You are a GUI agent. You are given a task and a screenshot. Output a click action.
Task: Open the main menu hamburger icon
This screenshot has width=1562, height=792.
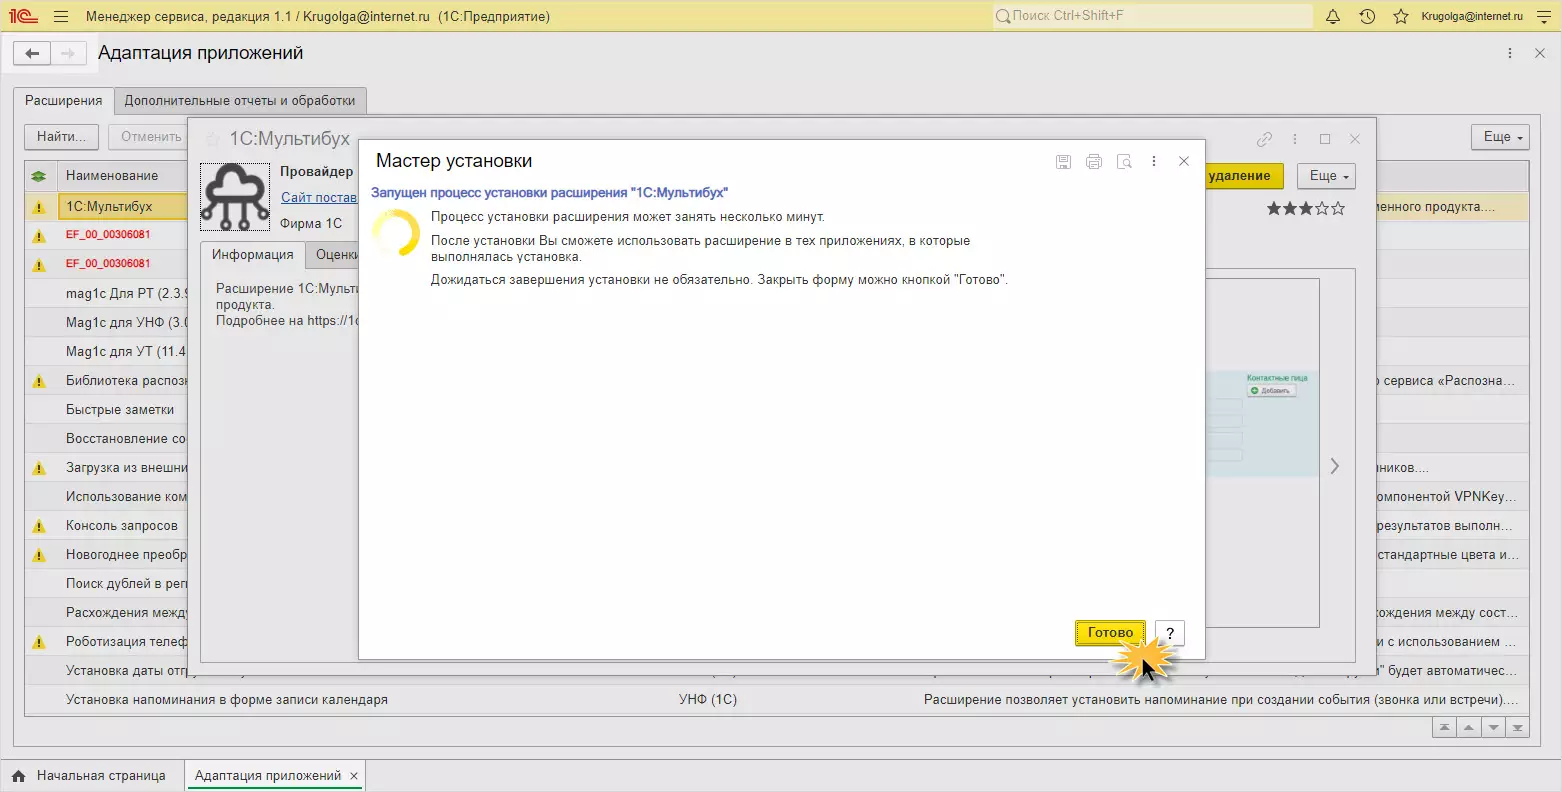click(x=61, y=16)
